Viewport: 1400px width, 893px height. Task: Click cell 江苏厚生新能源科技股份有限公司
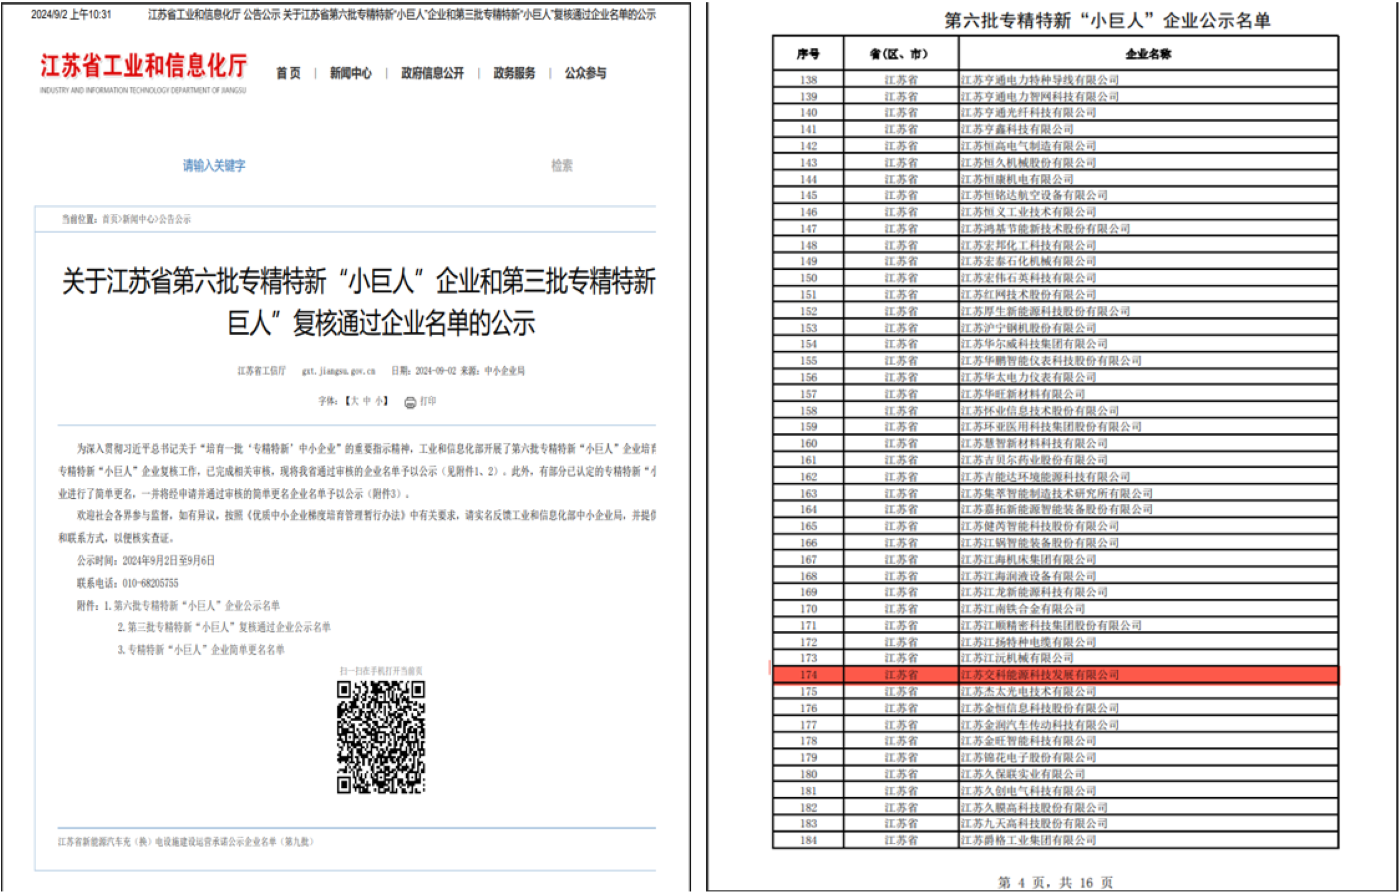1148,311
